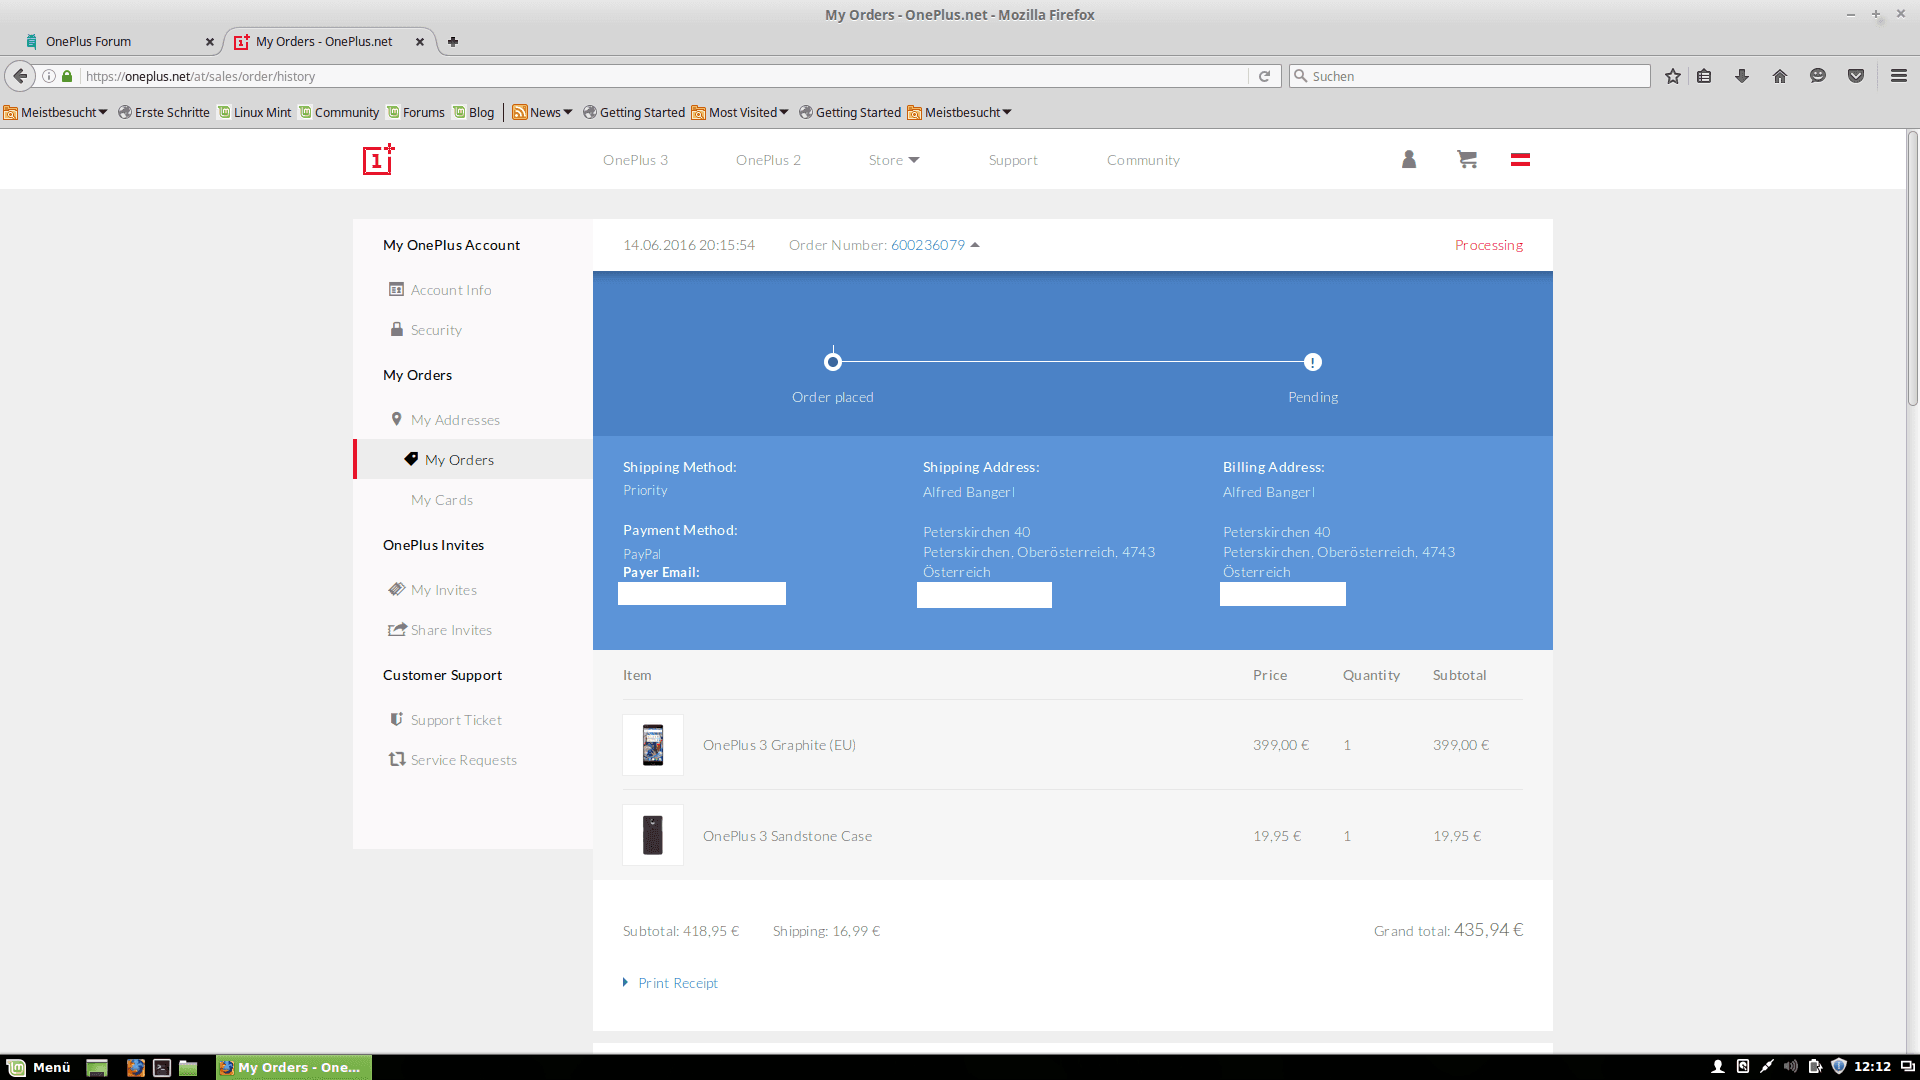
Task: Click the volume icon in system tray
Action: pyautogui.click(x=1790, y=1066)
